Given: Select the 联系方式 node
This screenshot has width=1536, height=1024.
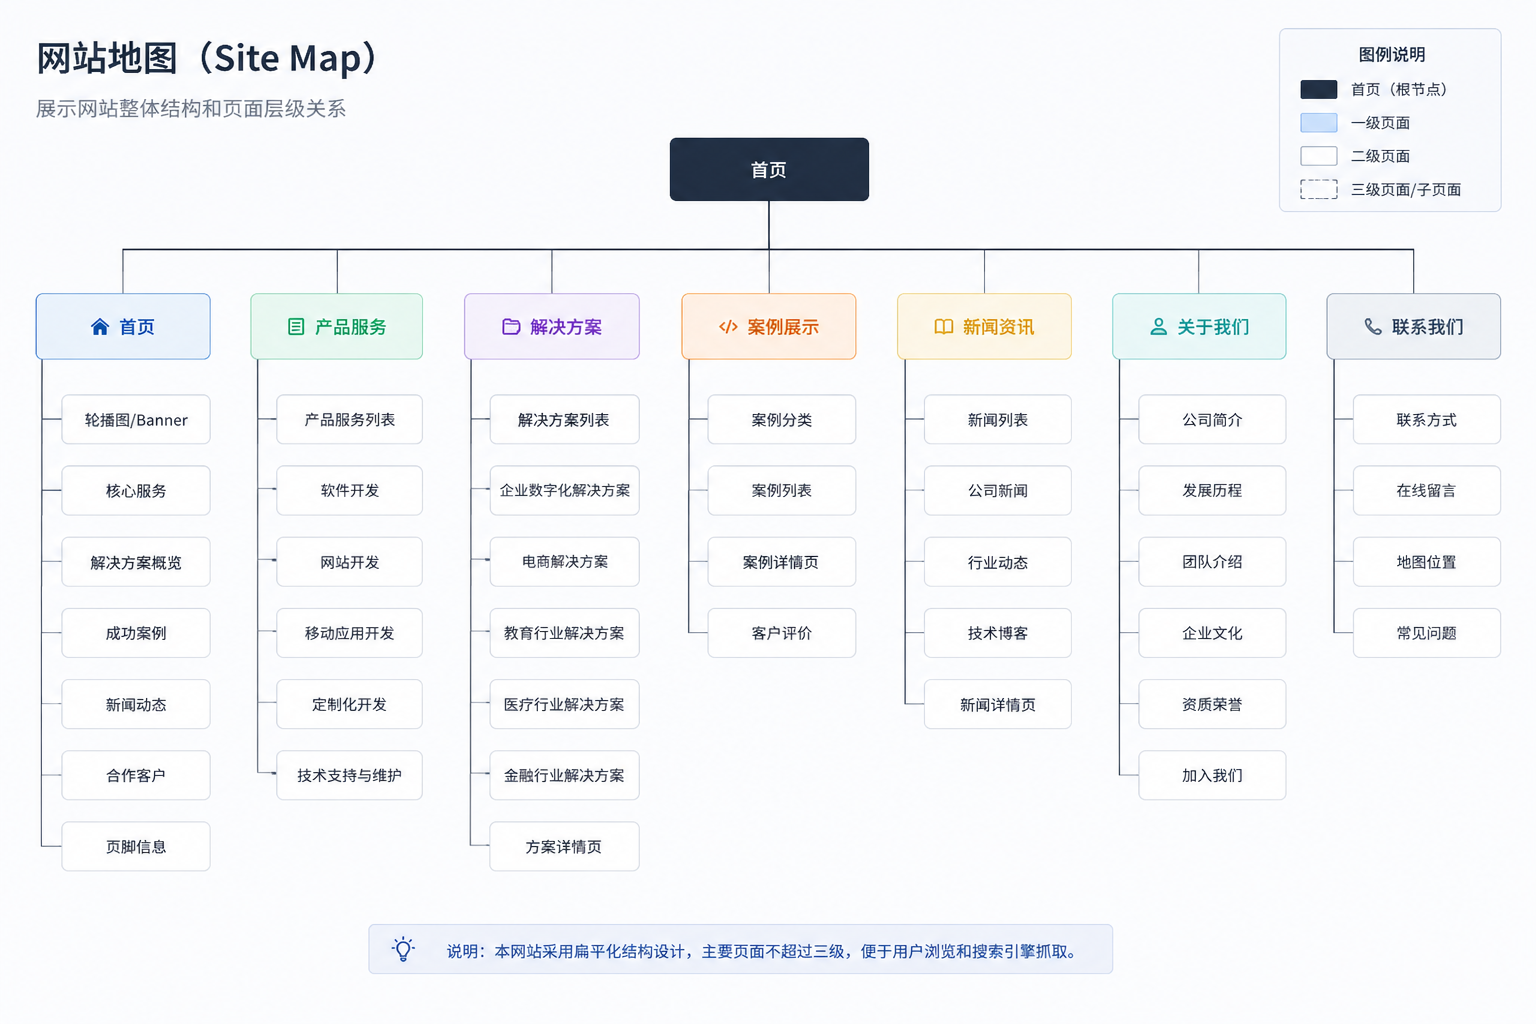Looking at the screenshot, I should click(1427, 420).
